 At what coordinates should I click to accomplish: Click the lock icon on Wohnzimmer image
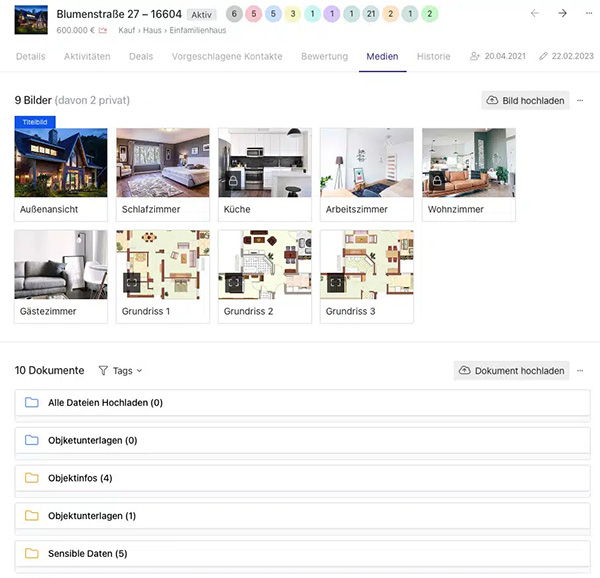point(437,181)
